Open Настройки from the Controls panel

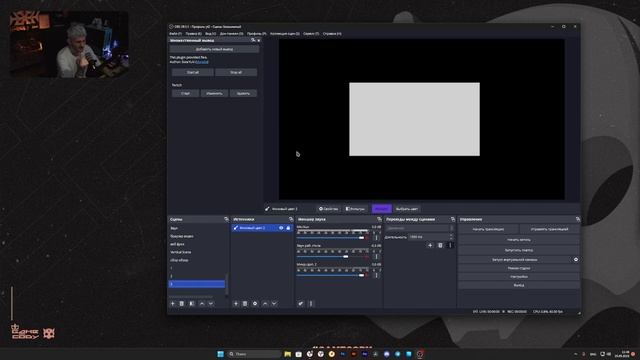pos(519,277)
